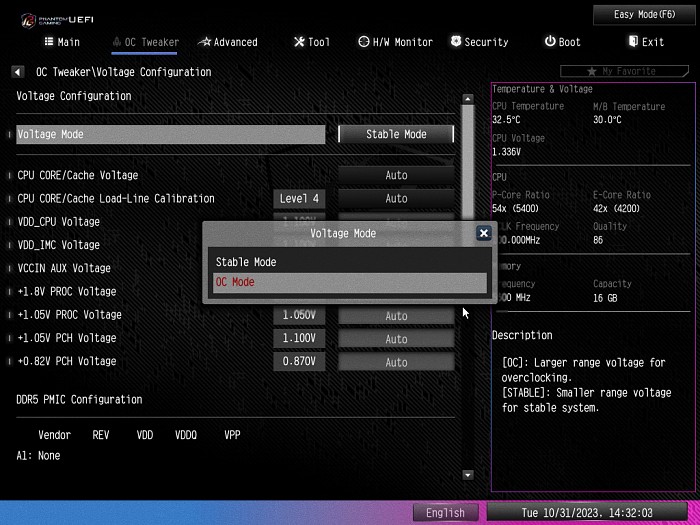Image resolution: width=700 pixels, height=525 pixels.
Task: Select the VDD_CPU Voltage row
Action: (58, 222)
